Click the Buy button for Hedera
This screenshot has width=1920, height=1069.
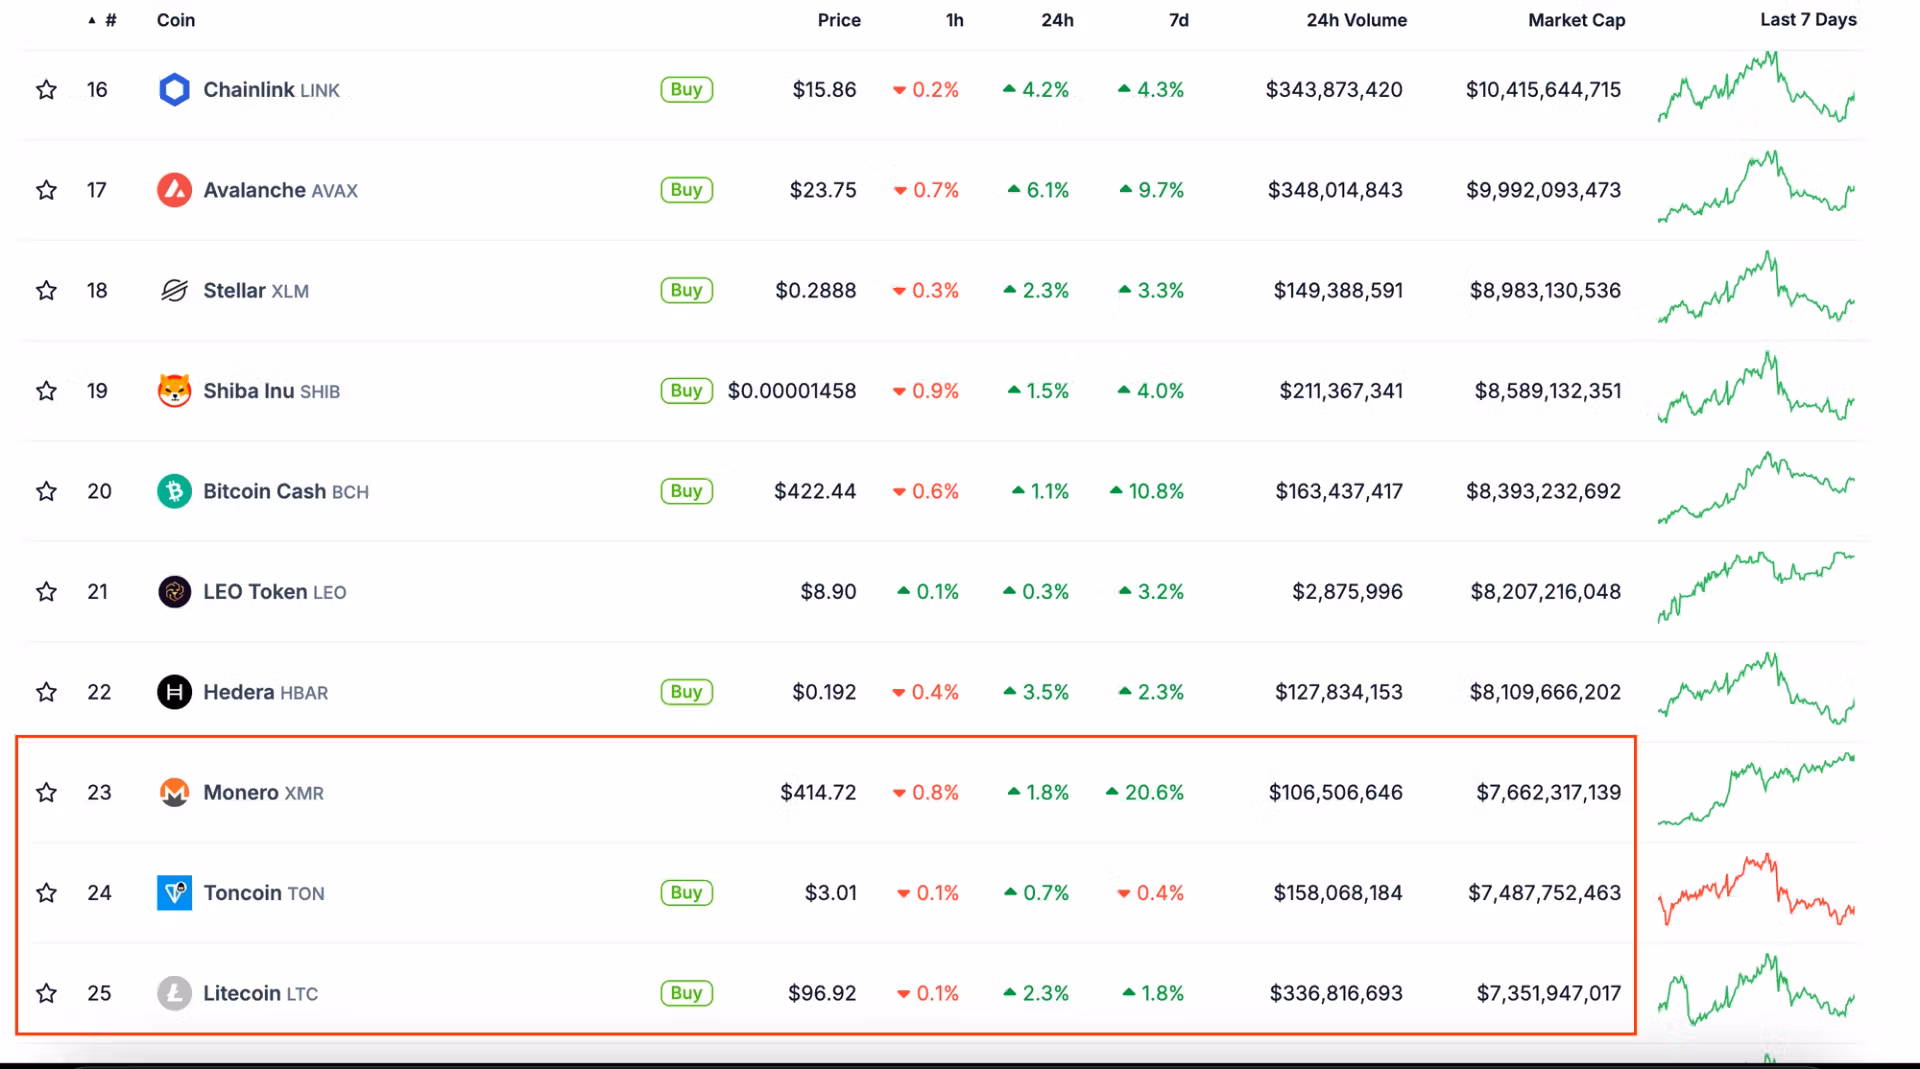click(x=686, y=692)
